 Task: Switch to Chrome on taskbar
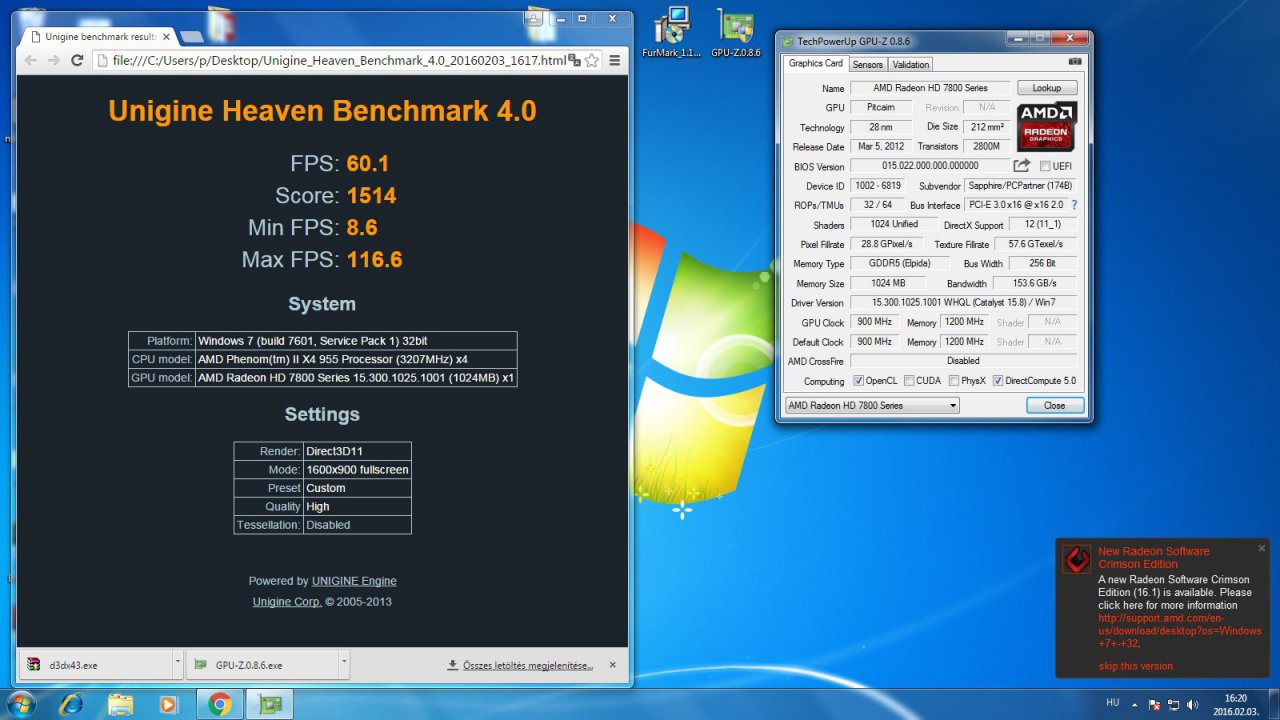[220, 704]
